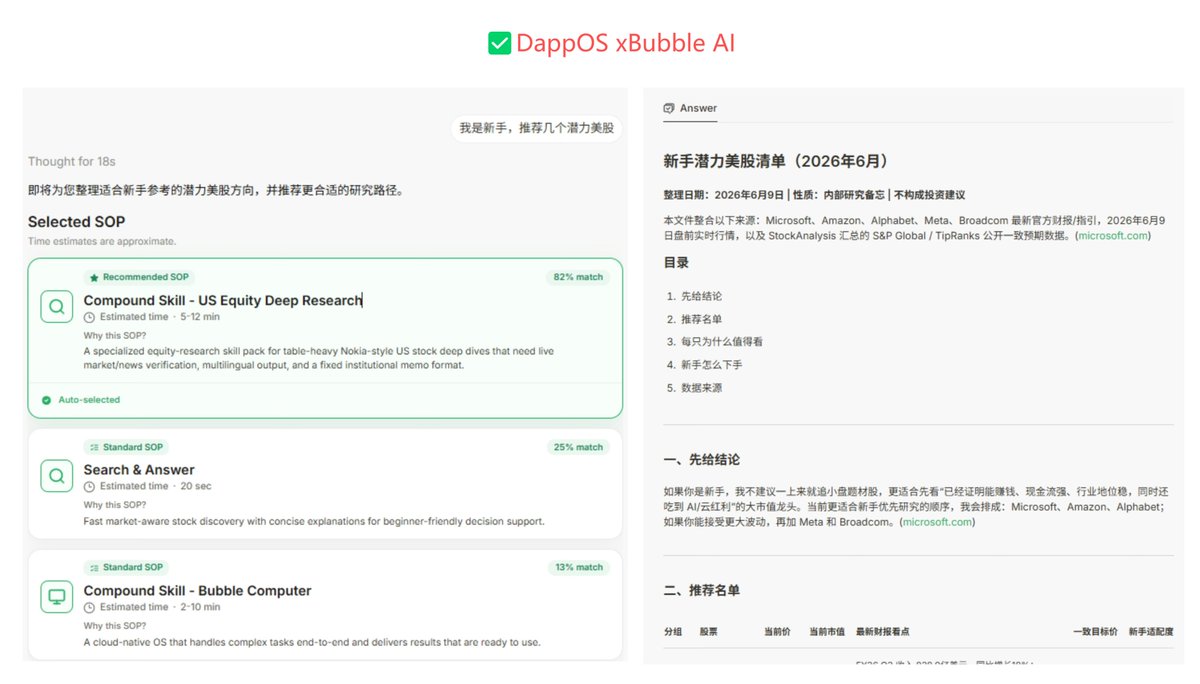This screenshot has width=1200, height=684.
Task: Jump to 先给结论 in the table of contents
Action: [701, 296]
